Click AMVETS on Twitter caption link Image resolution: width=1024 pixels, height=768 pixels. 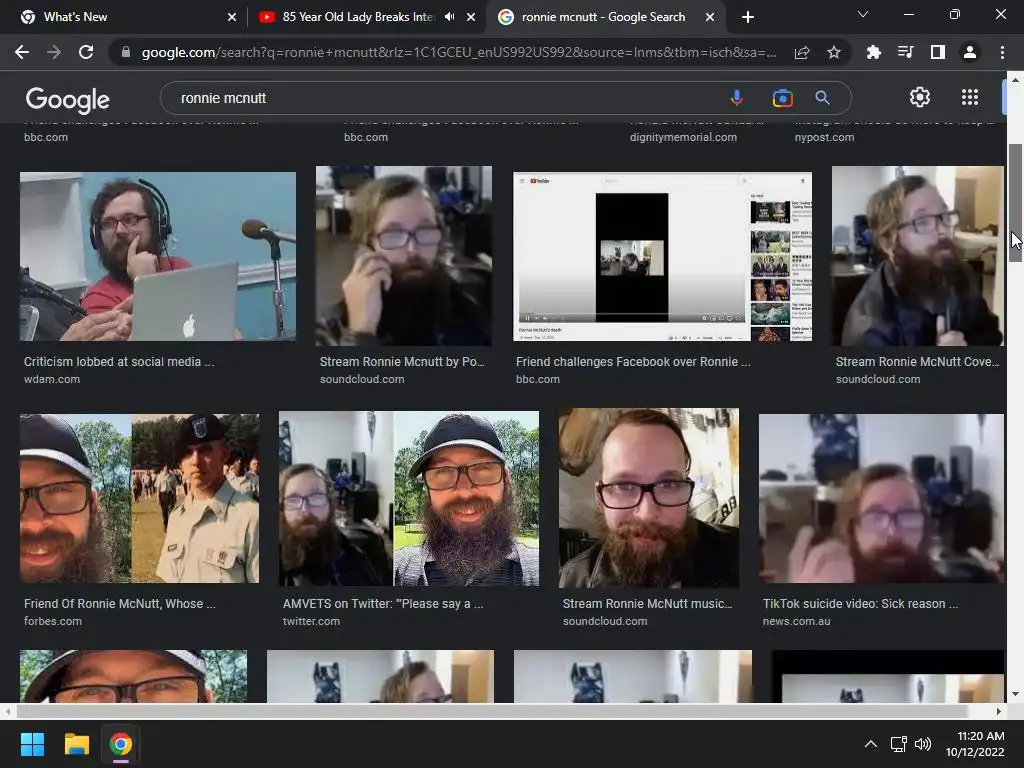coord(383,604)
